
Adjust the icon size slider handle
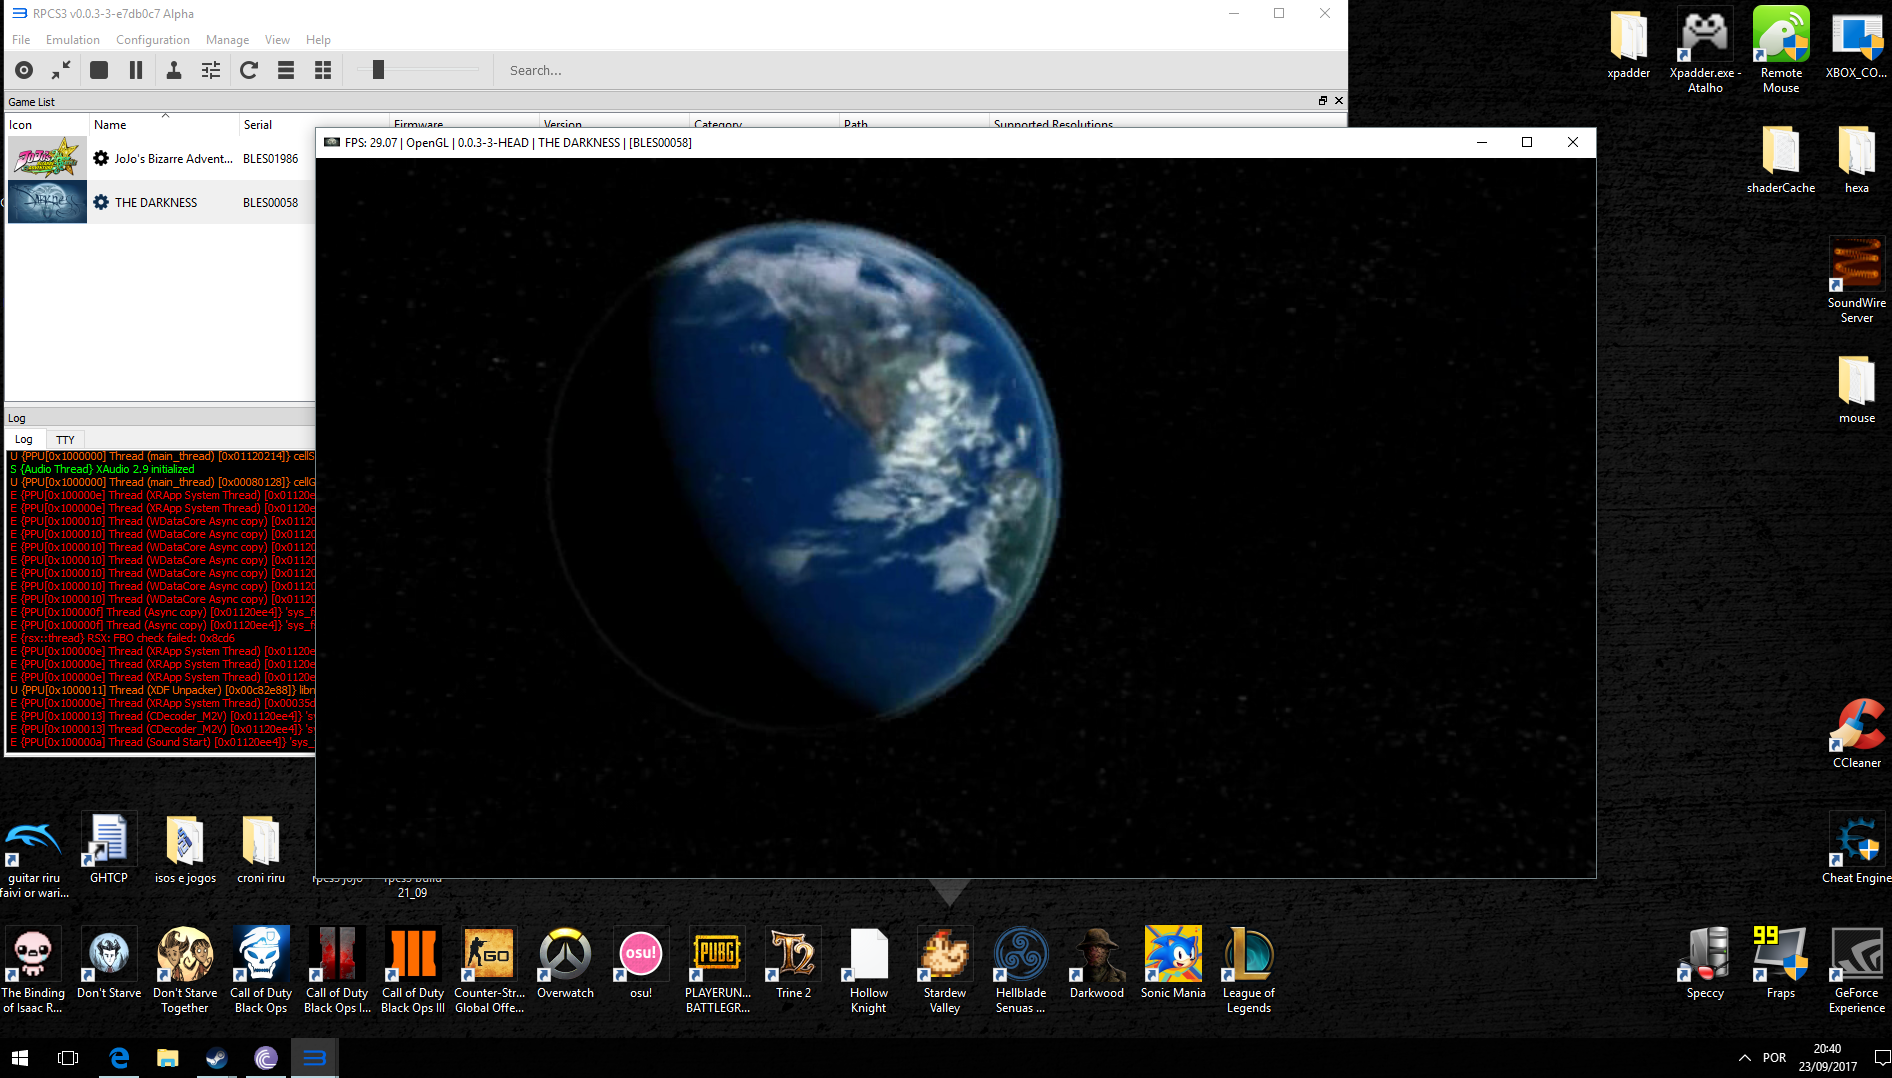(378, 69)
